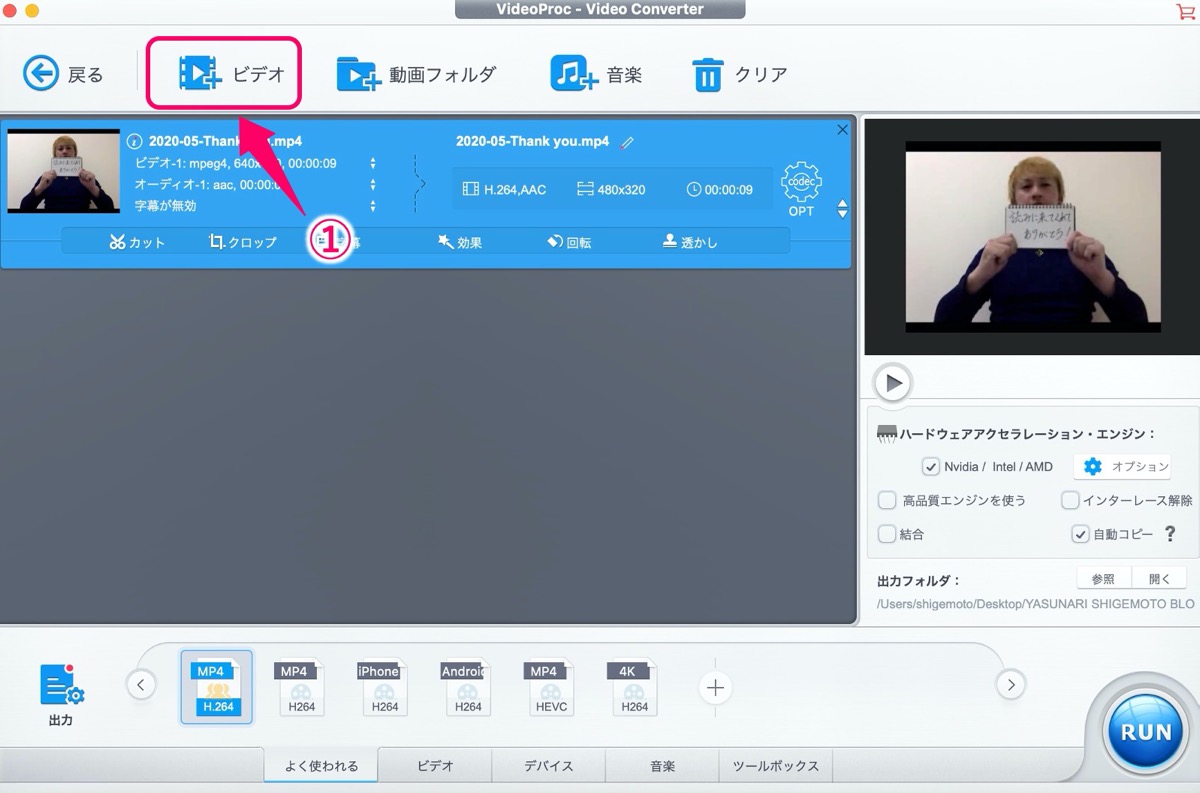Image resolution: width=1200 pixels, height=793 pixels.
Task: Add music with the 音楽 button
Action: point(597,74)
